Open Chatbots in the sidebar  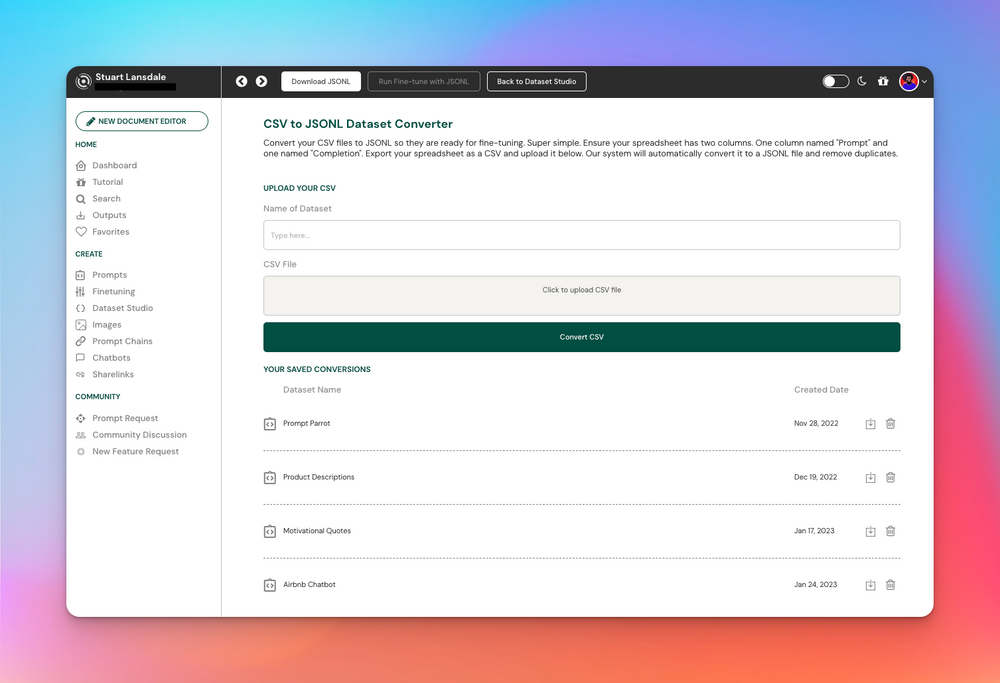(x=103, y=358)
